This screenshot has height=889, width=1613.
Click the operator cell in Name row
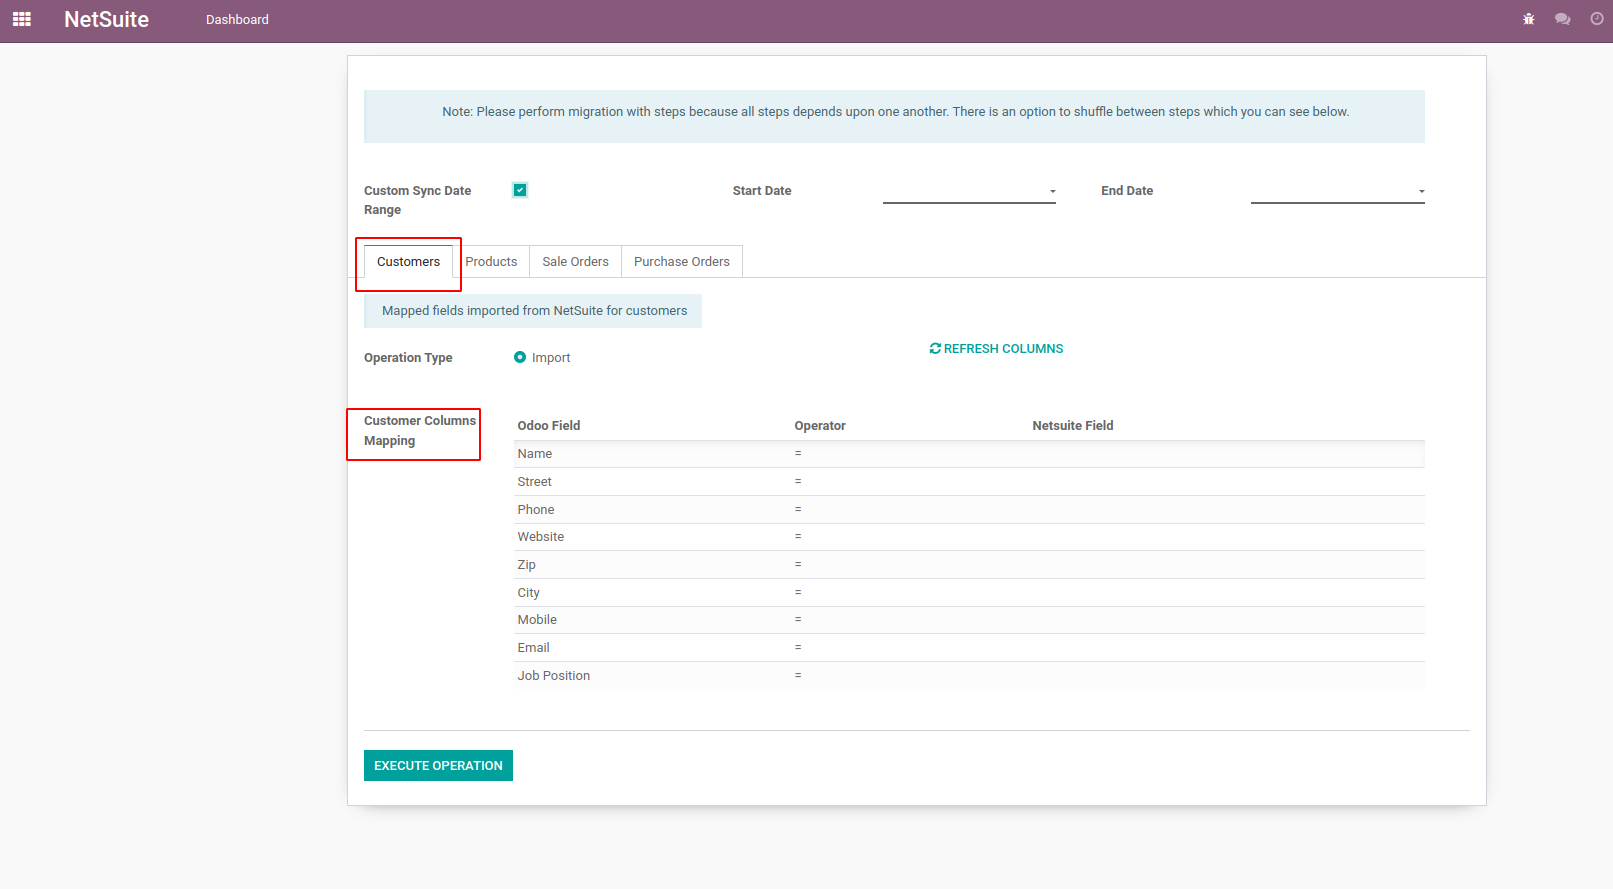pos(798,454)
